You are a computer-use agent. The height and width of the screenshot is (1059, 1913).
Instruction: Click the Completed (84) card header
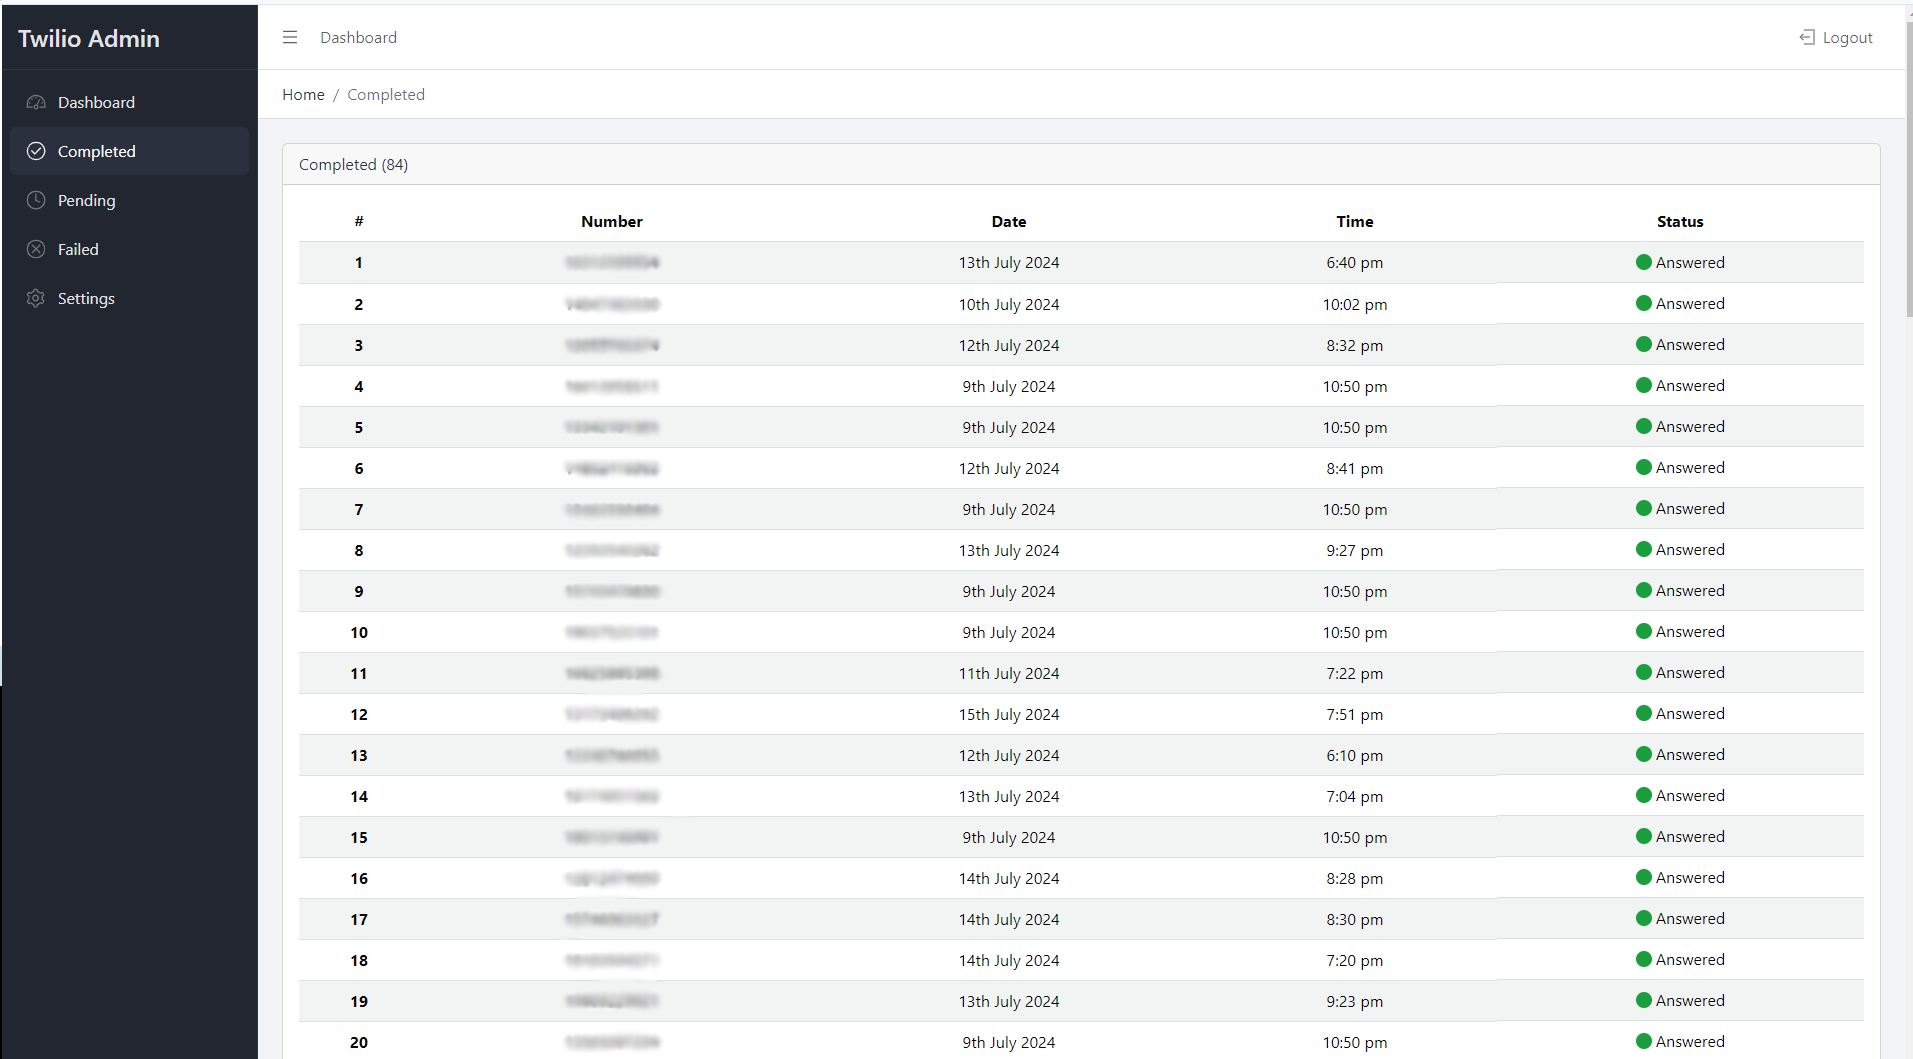(1081, 164)
